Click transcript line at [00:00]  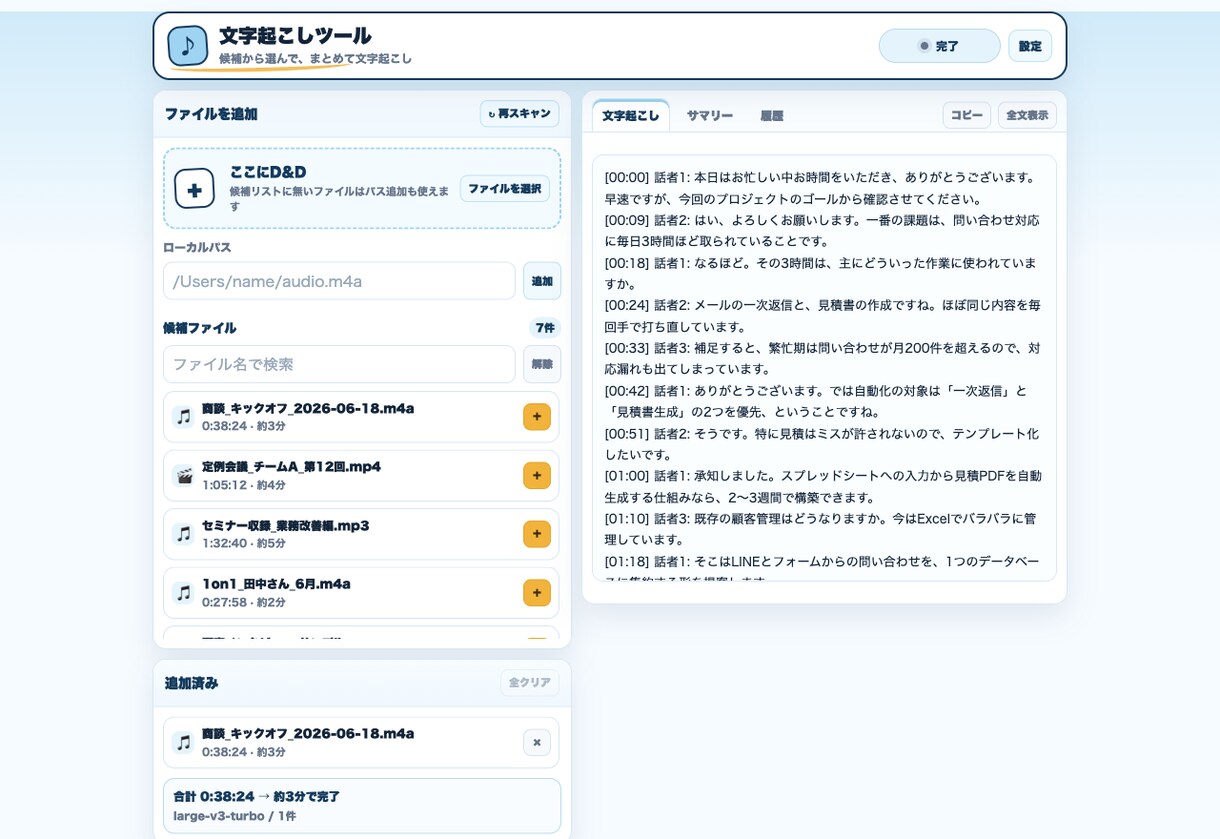coord(822,187)
